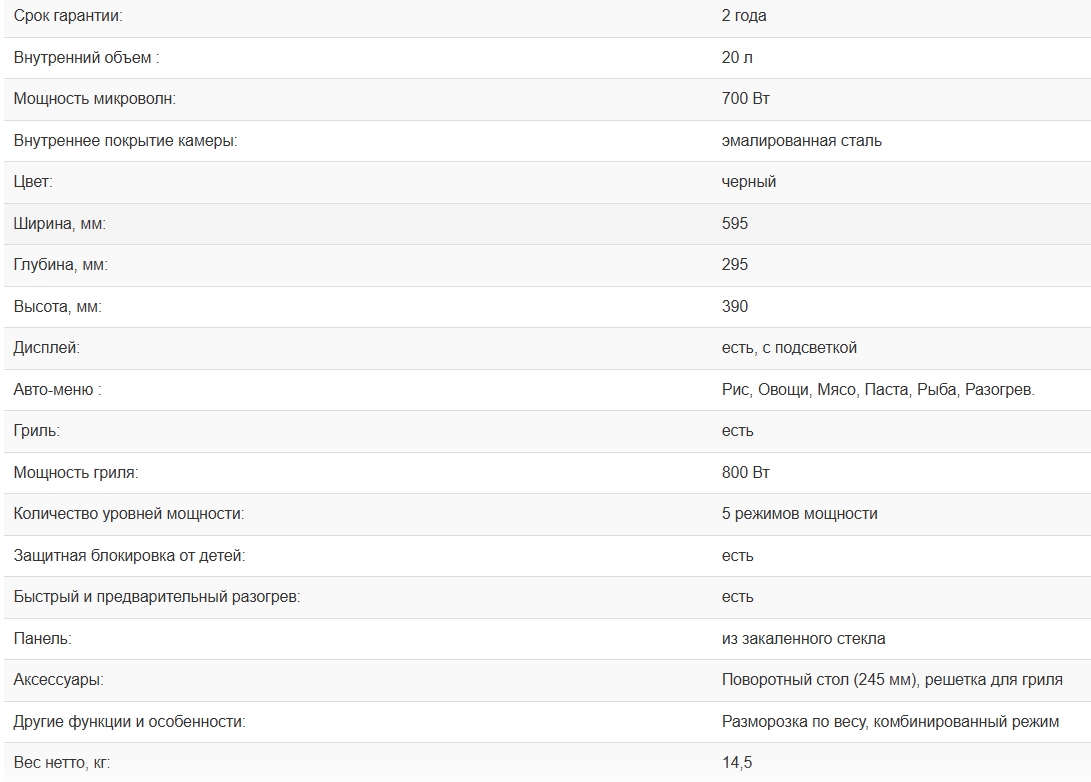Click 'Разморозка по весу' features value
The image size is (1091, 782).
[793, 721]
